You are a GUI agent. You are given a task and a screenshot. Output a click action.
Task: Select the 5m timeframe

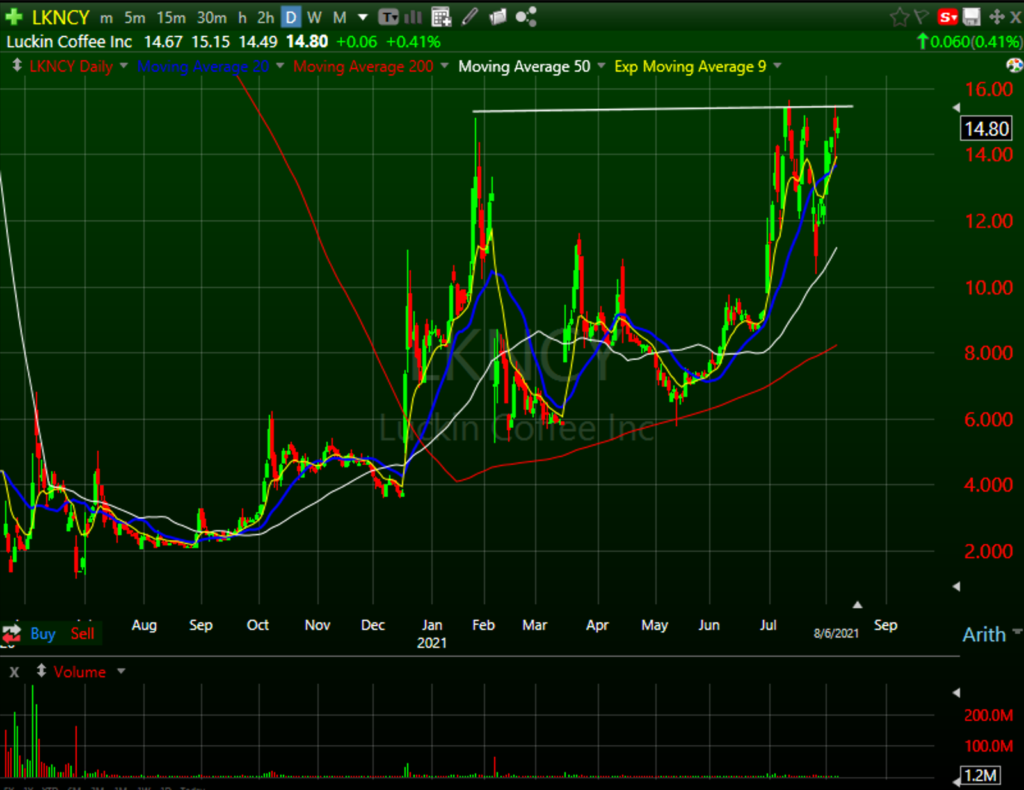pyautogui.click(x=135, y=18)
